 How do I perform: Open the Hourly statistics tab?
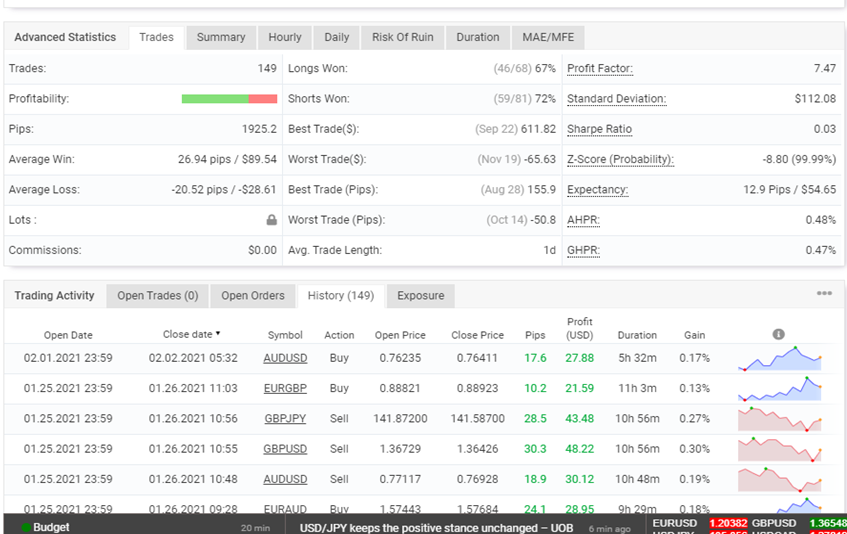[285, 37]
